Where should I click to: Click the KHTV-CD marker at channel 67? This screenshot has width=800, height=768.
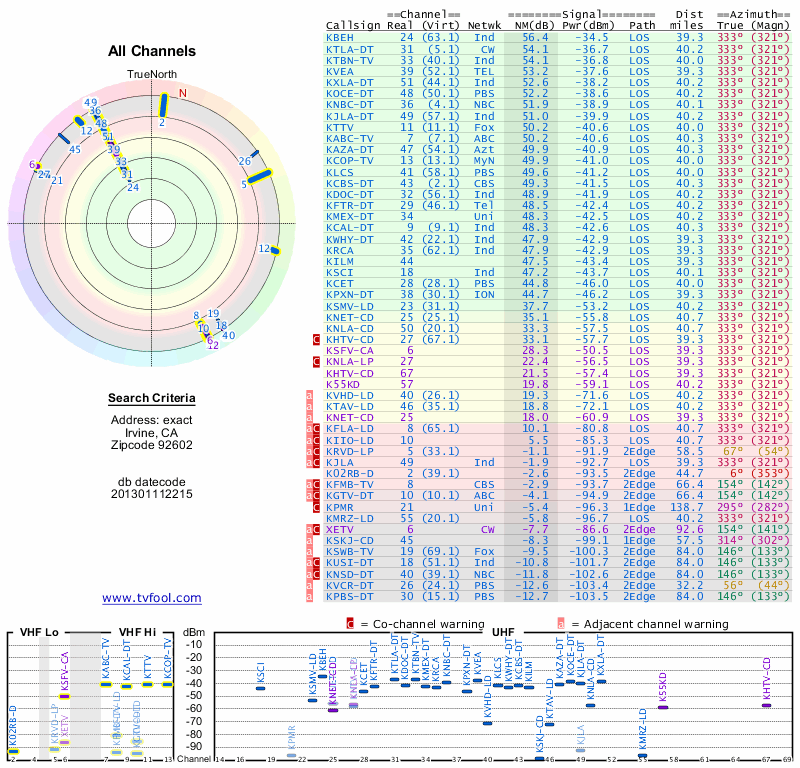tap(766, 705)
